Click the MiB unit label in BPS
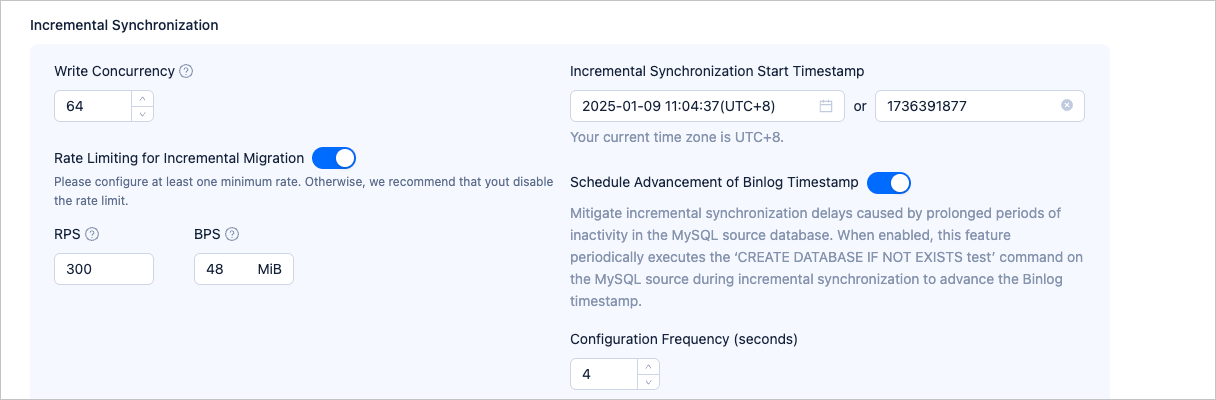Image resolution: width=1216 pixels, height=400 pixels. coord(269,269)
